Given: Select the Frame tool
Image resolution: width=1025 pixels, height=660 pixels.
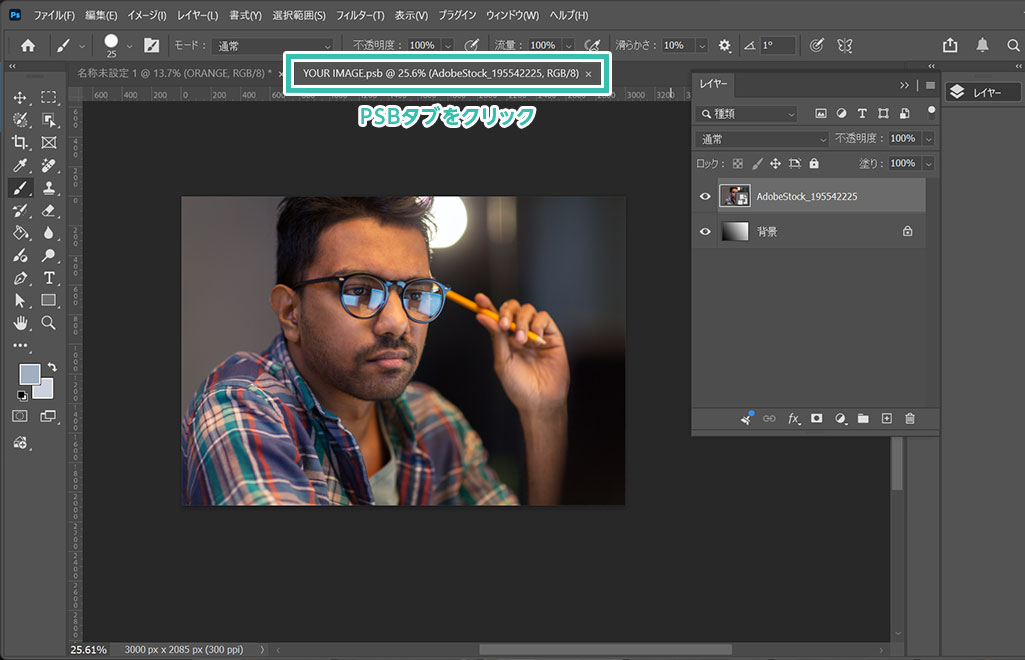Looking at the screenshot, I should click(x=48, y=142).
